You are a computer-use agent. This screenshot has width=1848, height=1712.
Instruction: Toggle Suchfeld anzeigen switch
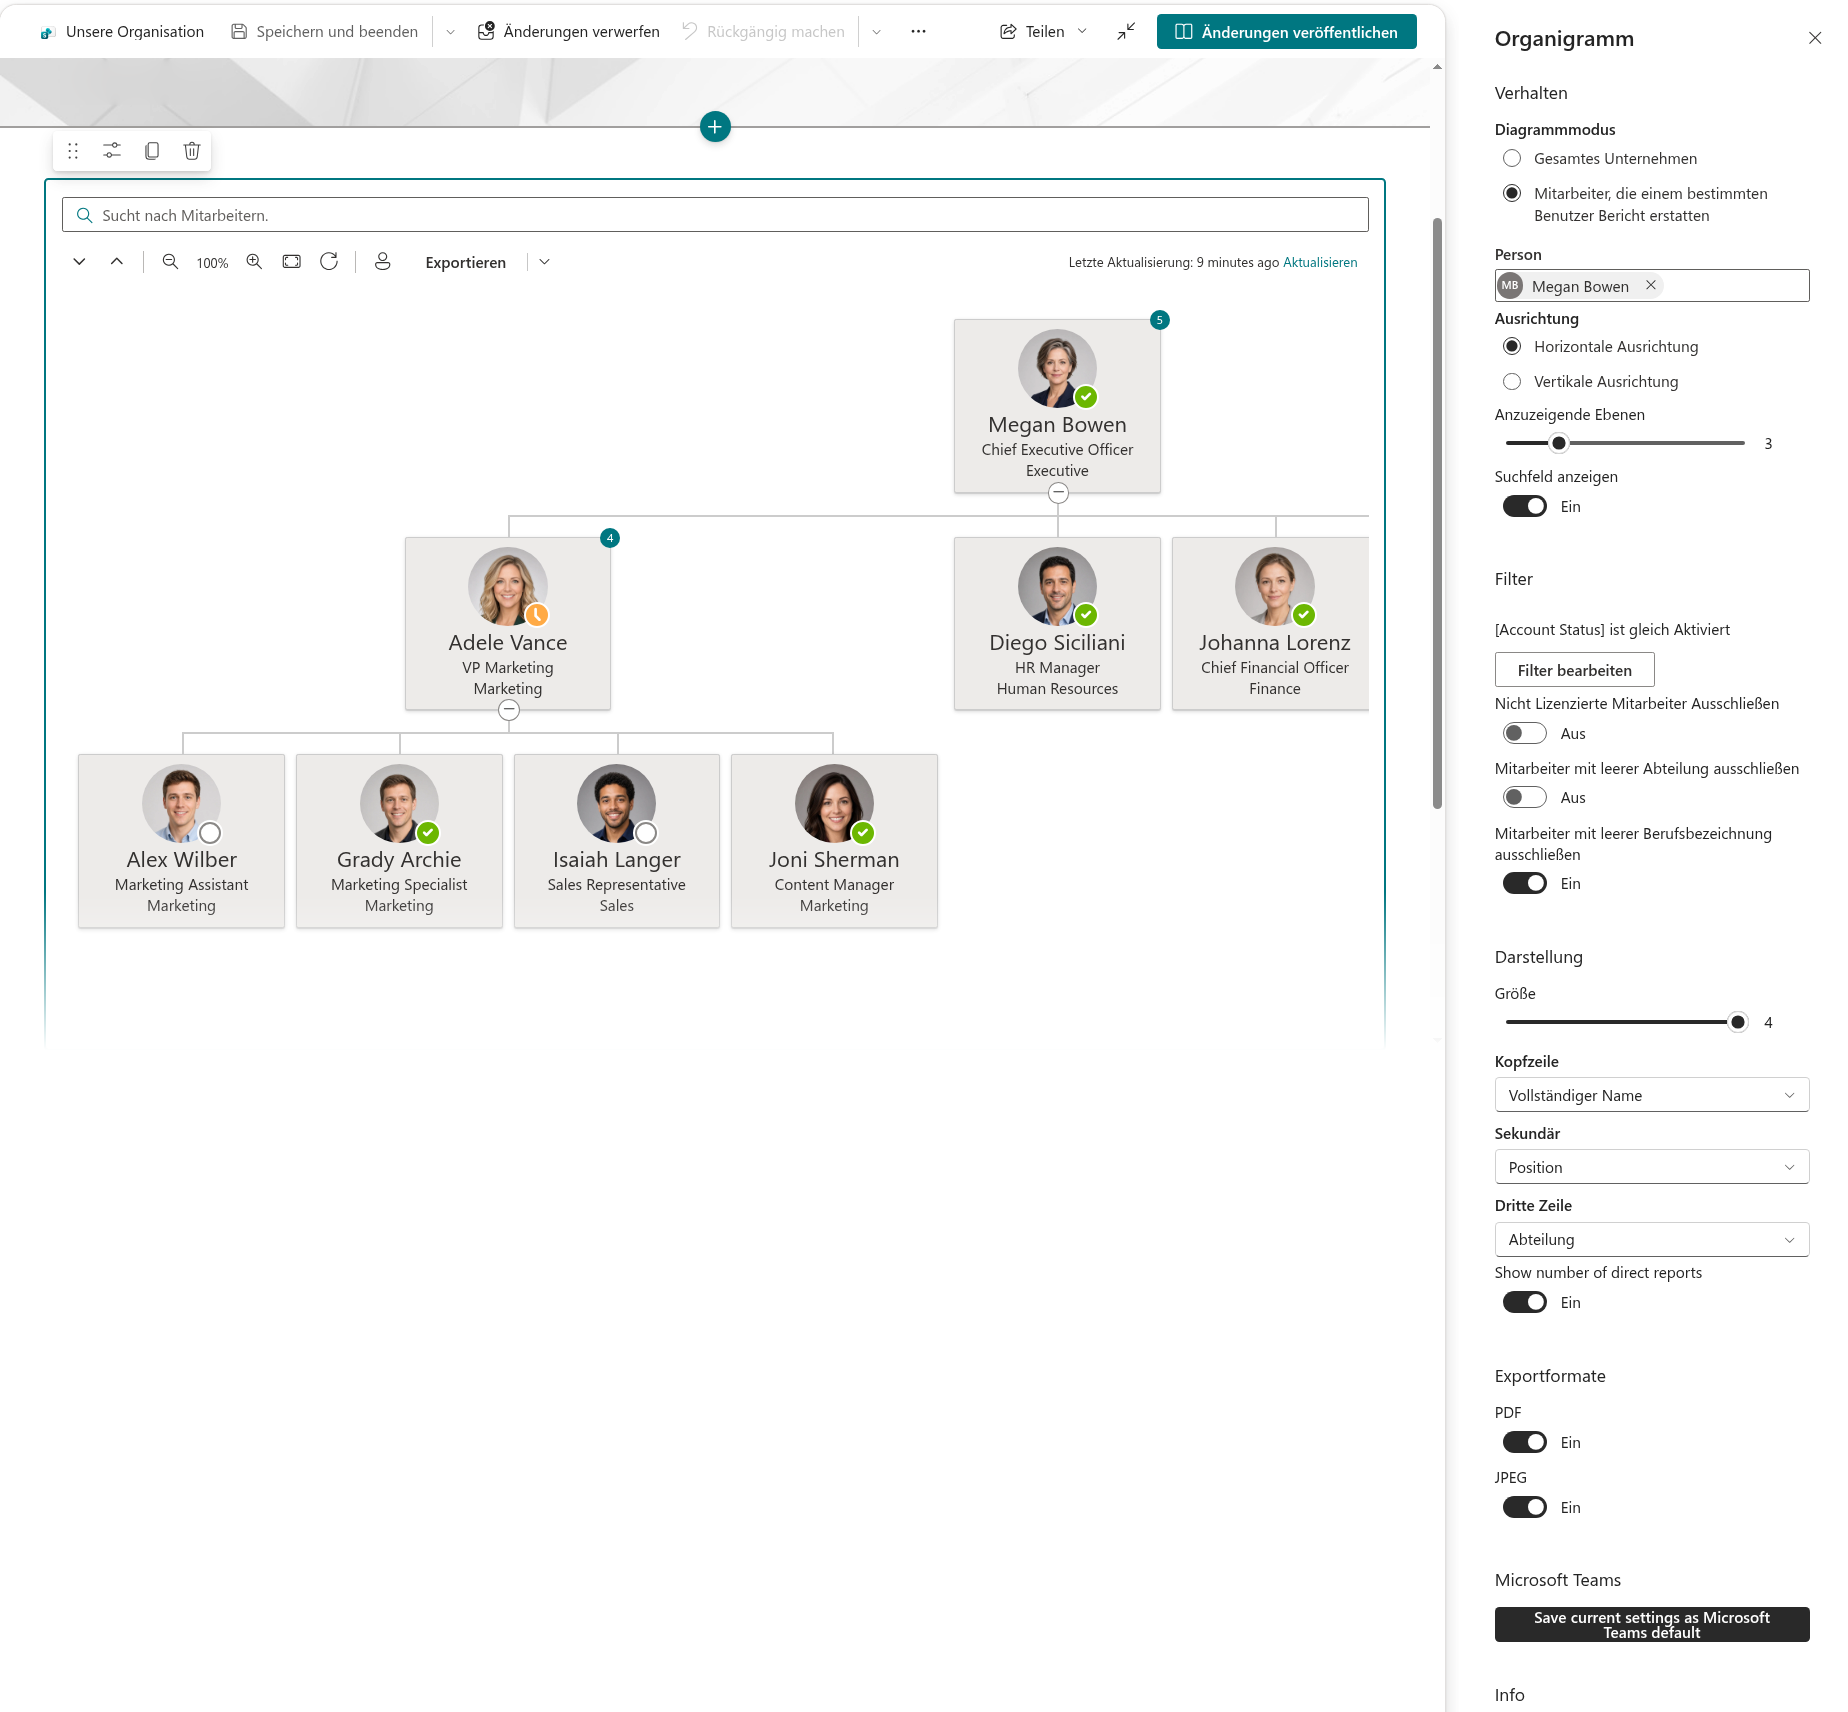(x=1525, y=507)
